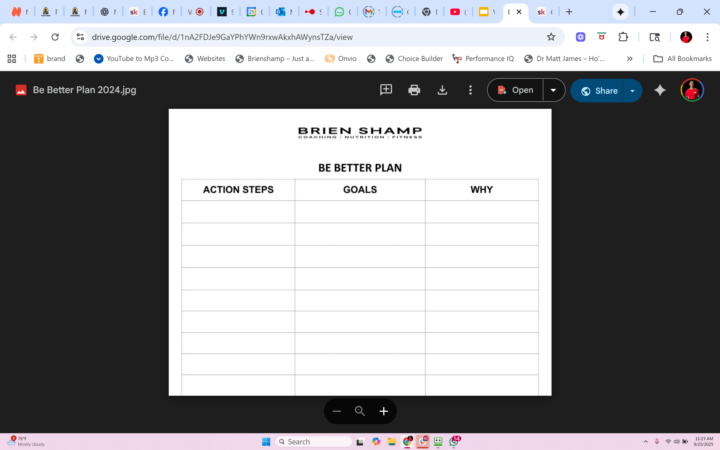
Task: Click the Be Better Plan image preview
Action: pyautogui.click(x=360, y=252)
